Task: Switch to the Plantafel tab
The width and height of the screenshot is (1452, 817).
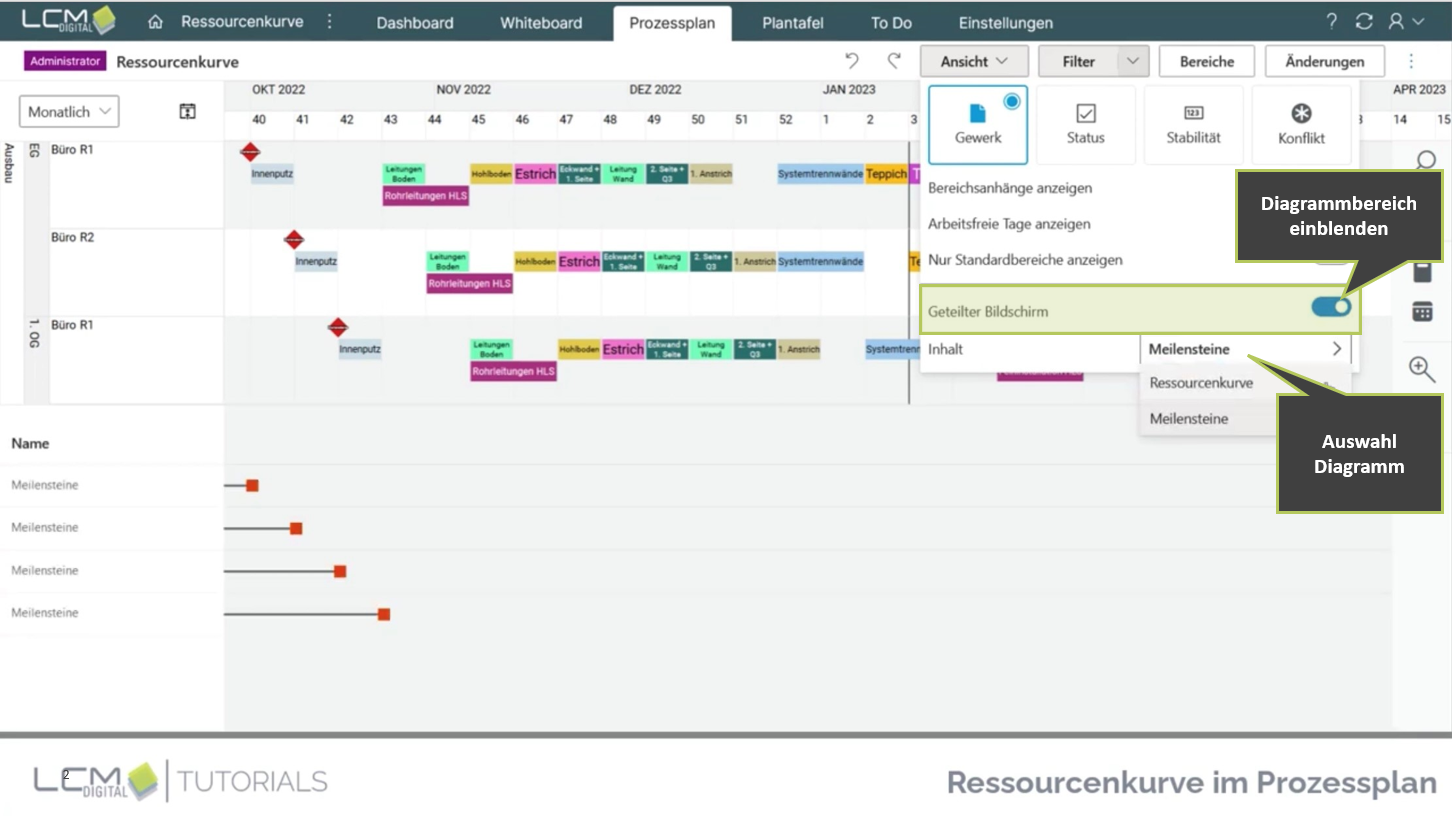Action: click(x=793, y=23)
